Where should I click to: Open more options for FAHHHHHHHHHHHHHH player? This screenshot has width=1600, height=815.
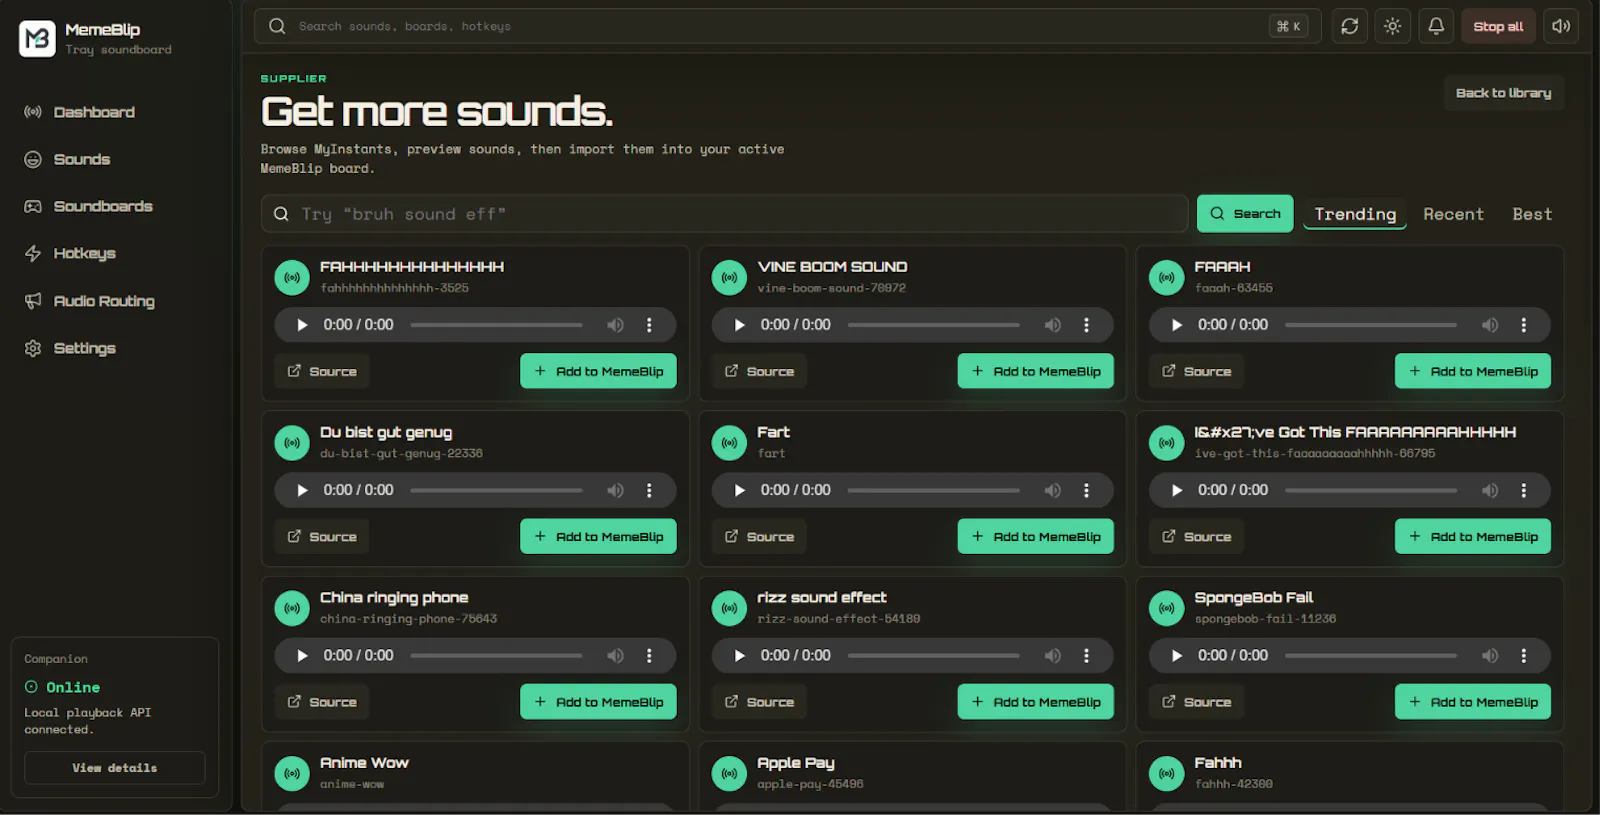click(649, 325)
